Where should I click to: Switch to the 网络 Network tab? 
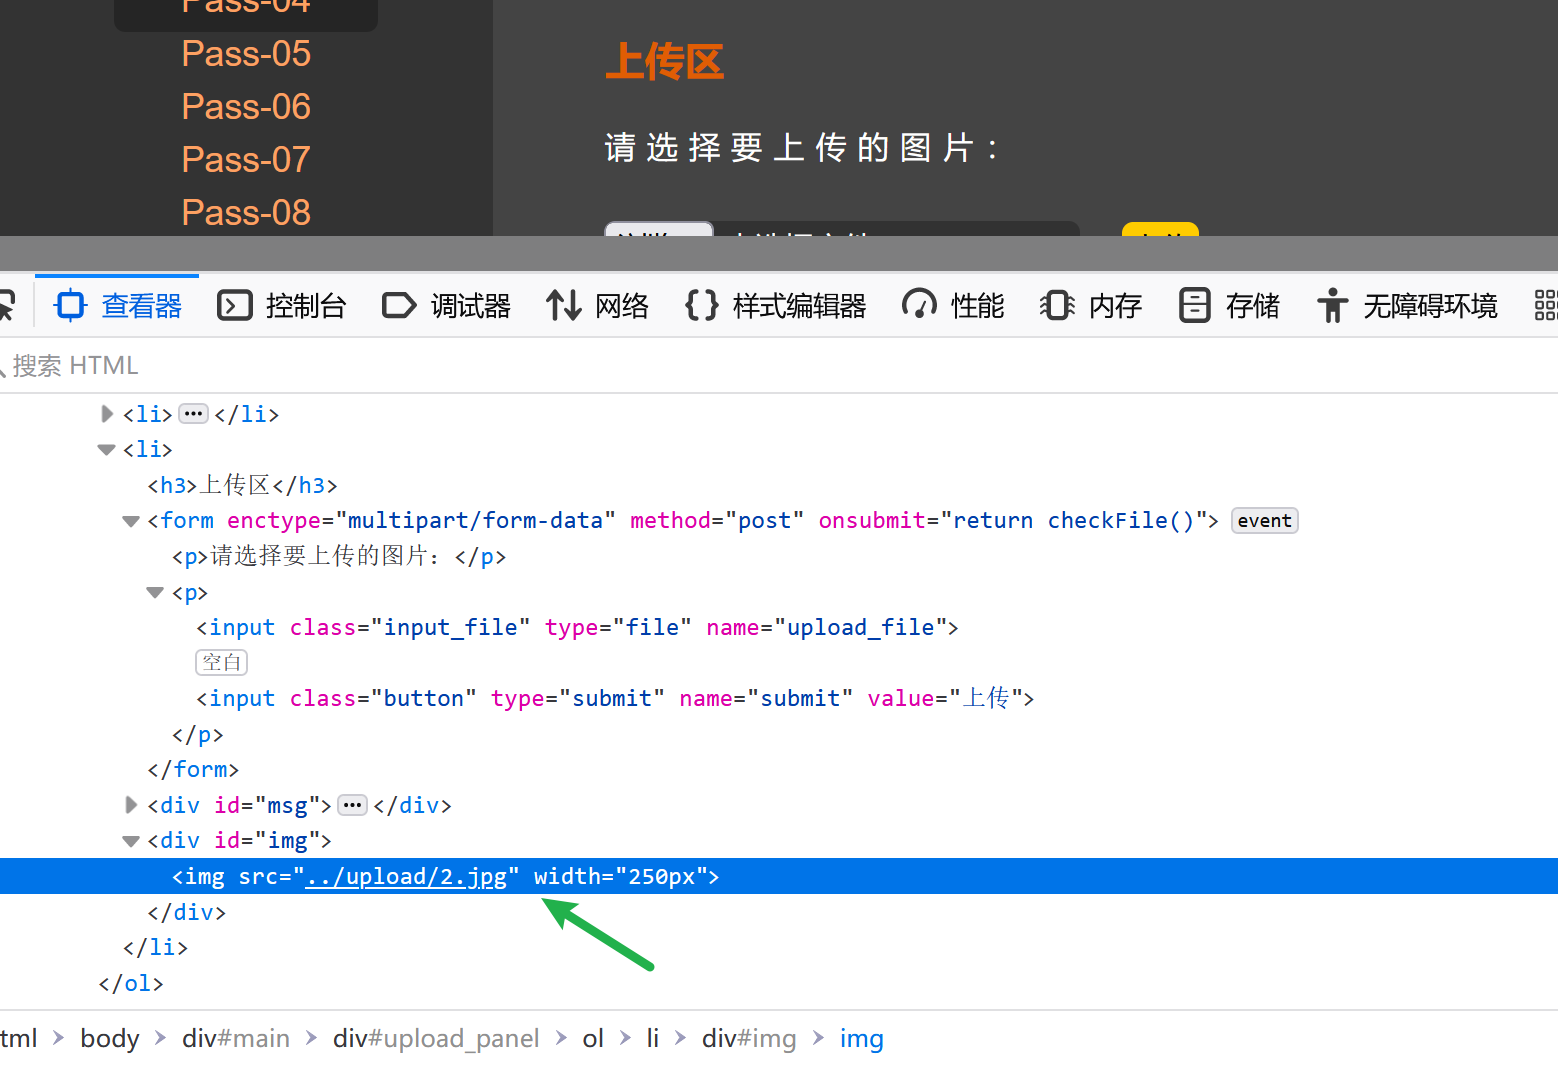(597, 305)
